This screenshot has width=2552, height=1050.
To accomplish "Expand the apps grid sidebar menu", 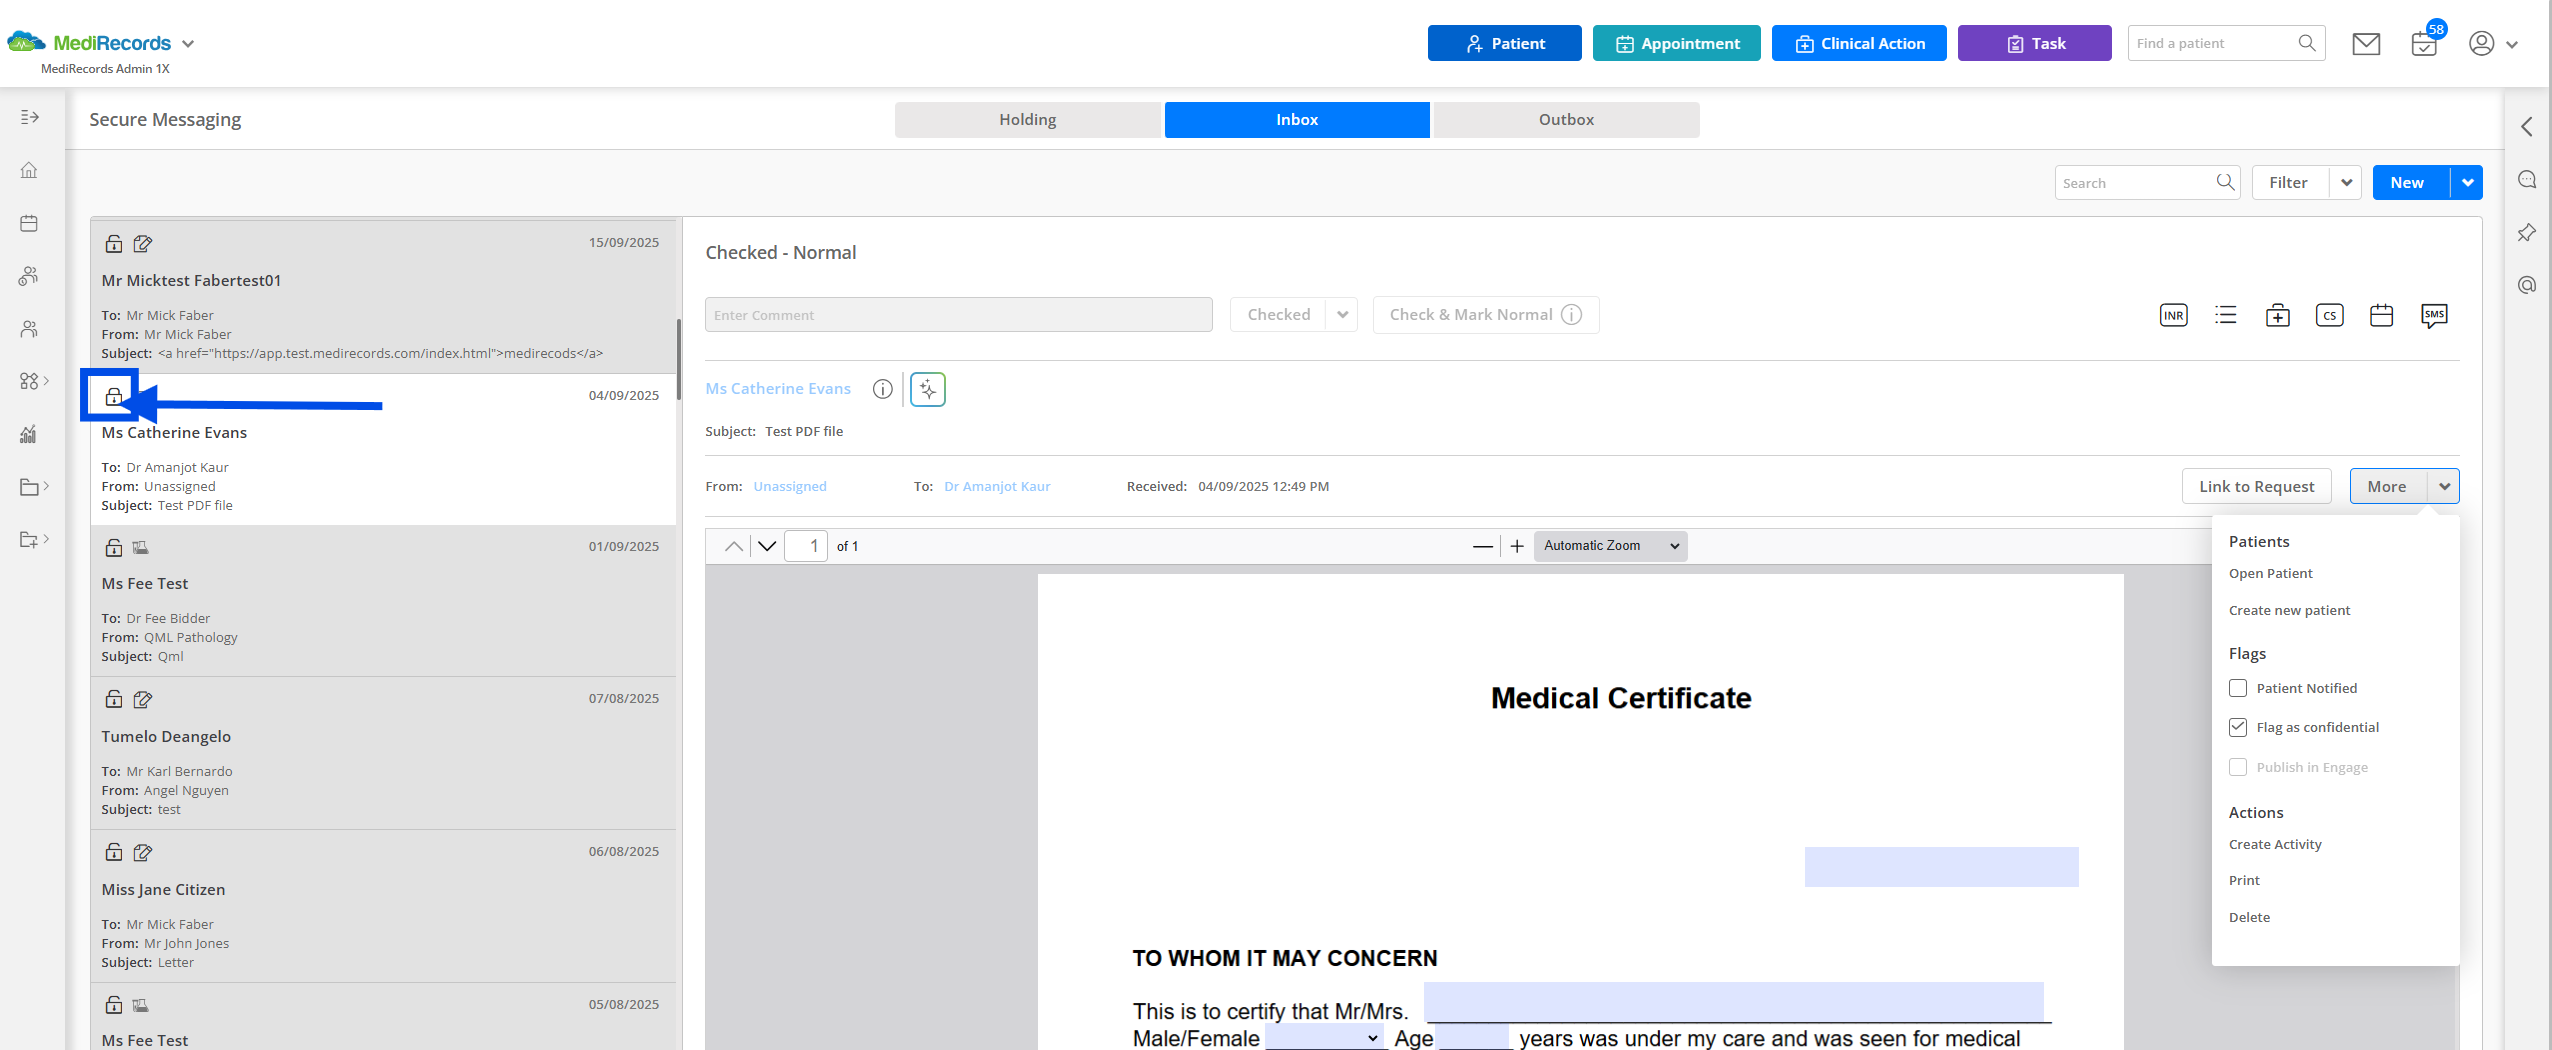I will point(33,381).
